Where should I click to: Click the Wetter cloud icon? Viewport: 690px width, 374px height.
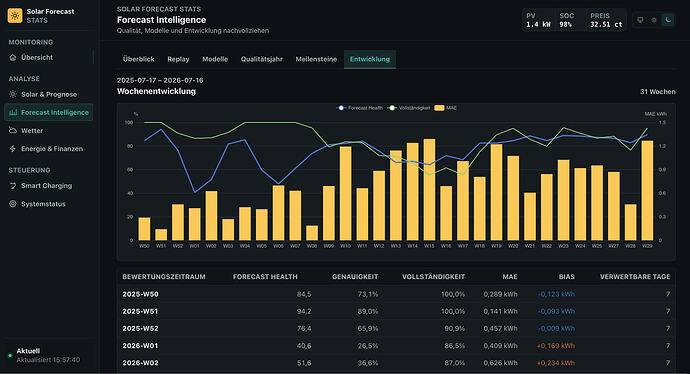[13, 130]
